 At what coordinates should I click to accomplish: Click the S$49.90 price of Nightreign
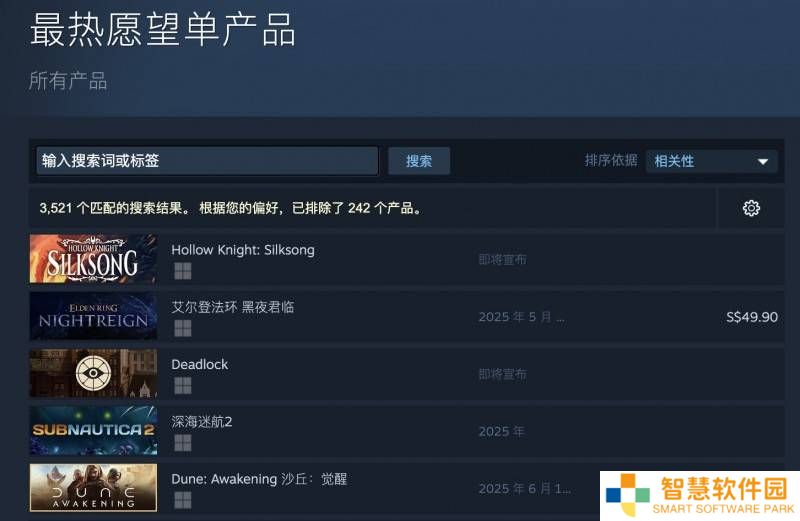pyautogui.click(x=752, y=317)
